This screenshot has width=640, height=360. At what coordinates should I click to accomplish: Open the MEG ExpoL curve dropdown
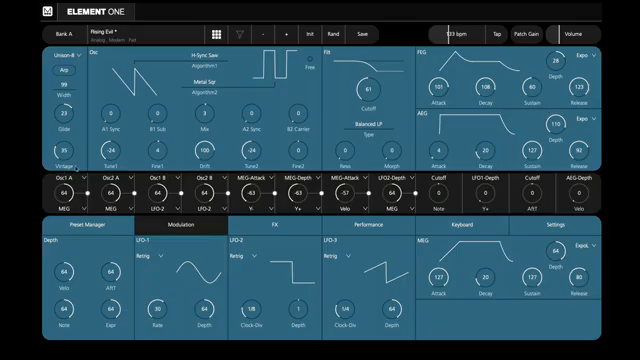[586, 246]
